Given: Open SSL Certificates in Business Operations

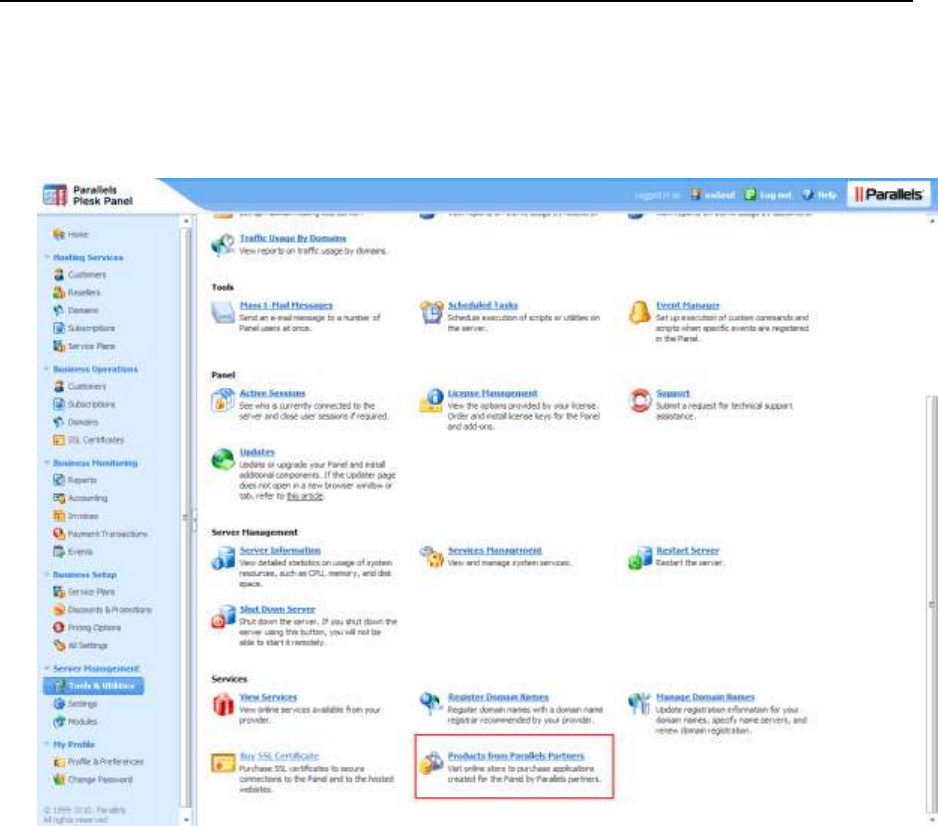Looking at the screenshot, I should [x=96, y=440].
